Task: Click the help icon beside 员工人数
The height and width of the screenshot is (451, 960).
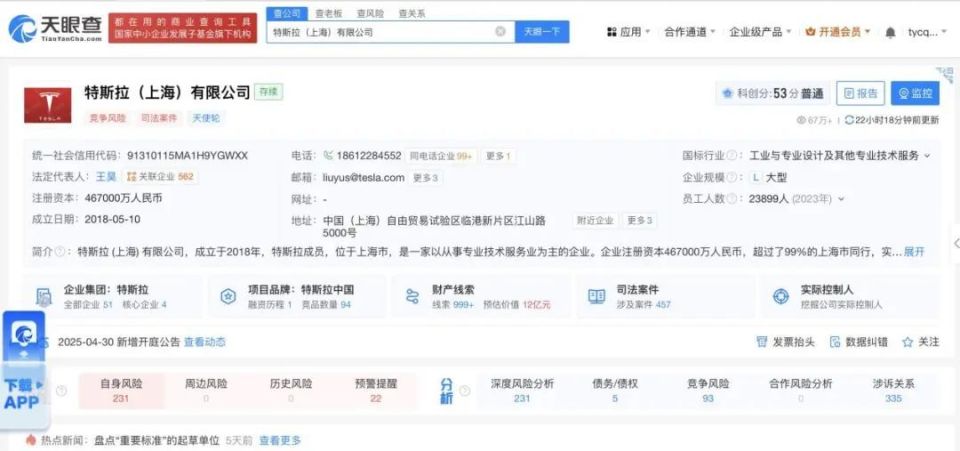Action: [733, 199]
